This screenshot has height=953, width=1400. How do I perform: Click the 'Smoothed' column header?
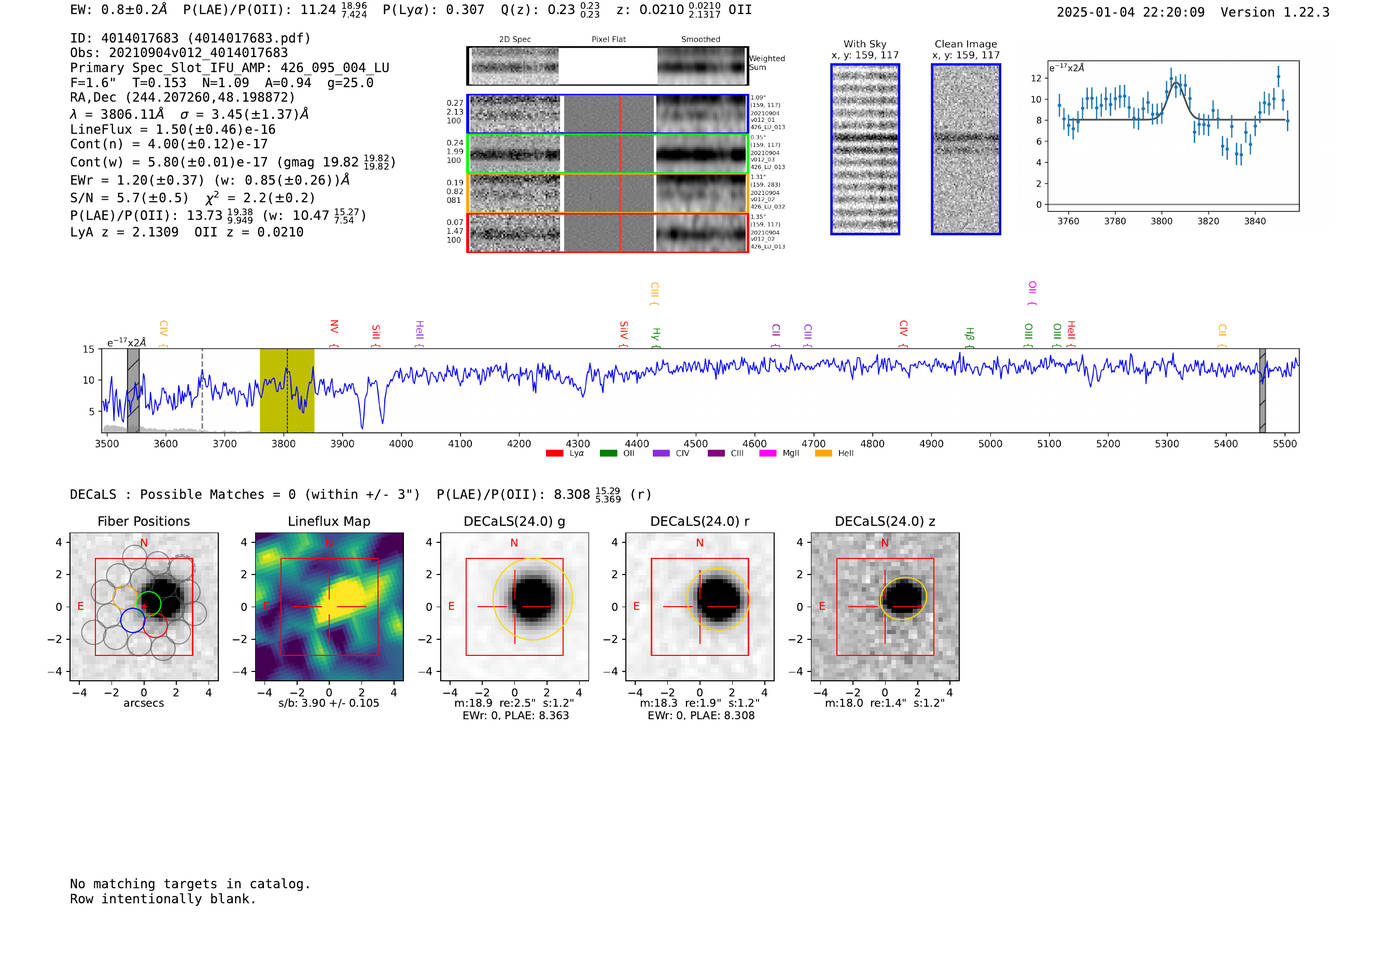[x=700, y=40]
